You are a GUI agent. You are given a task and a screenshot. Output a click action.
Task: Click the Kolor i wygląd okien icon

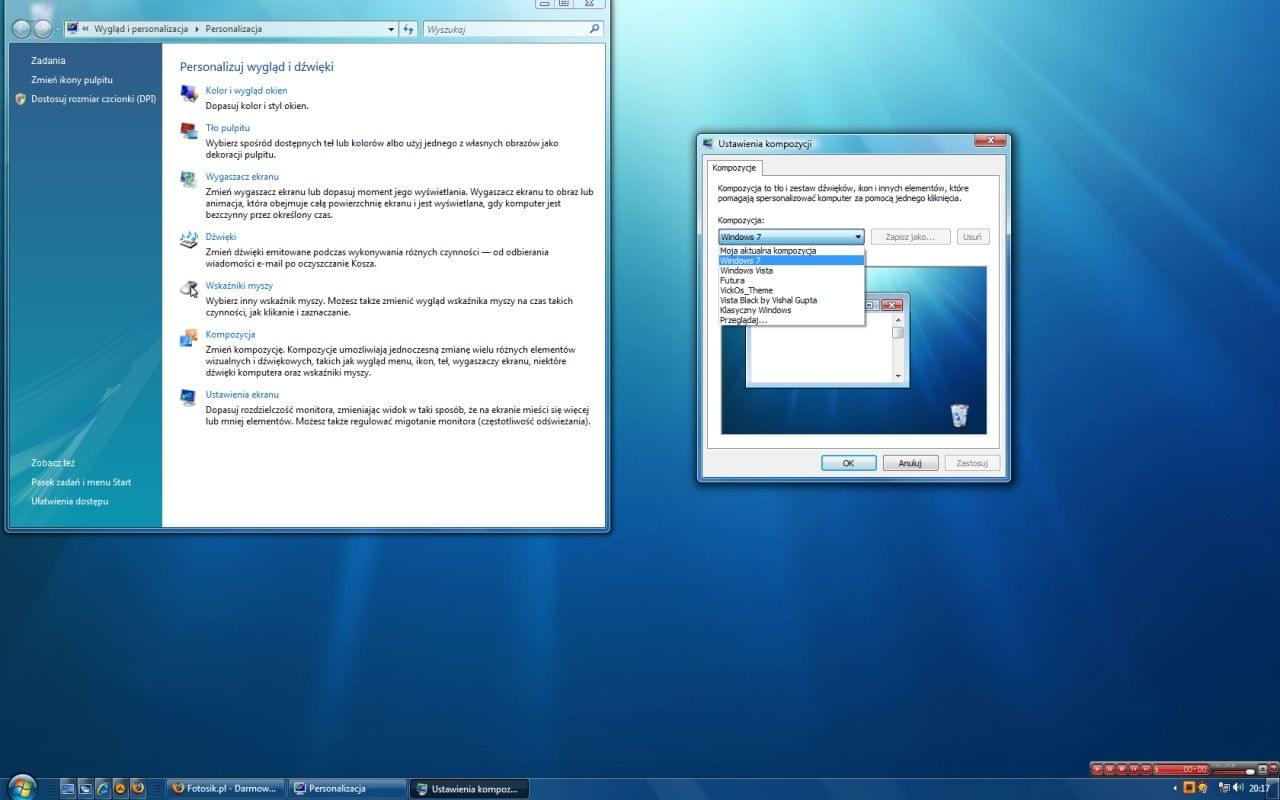tap(188, 94)
